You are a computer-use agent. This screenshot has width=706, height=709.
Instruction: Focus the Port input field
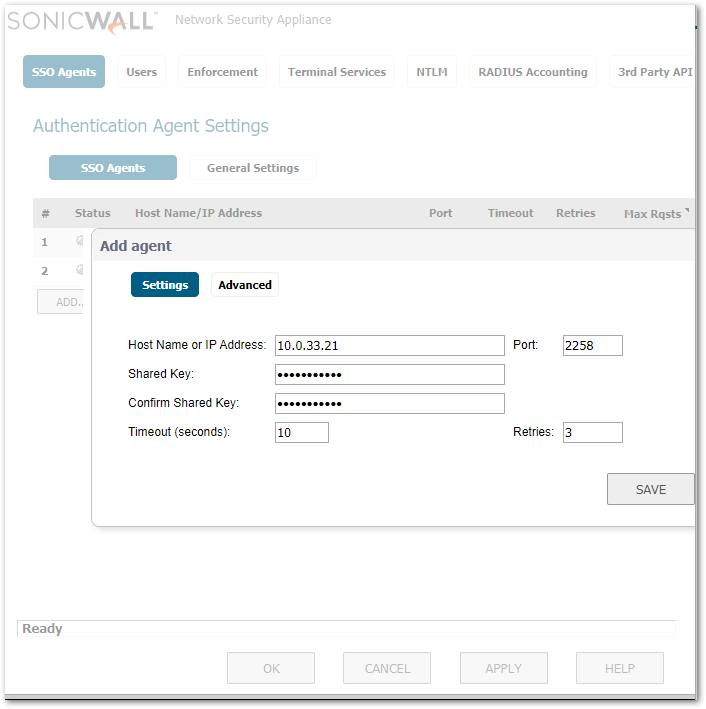pyautogui.click(x=592, y=345)
